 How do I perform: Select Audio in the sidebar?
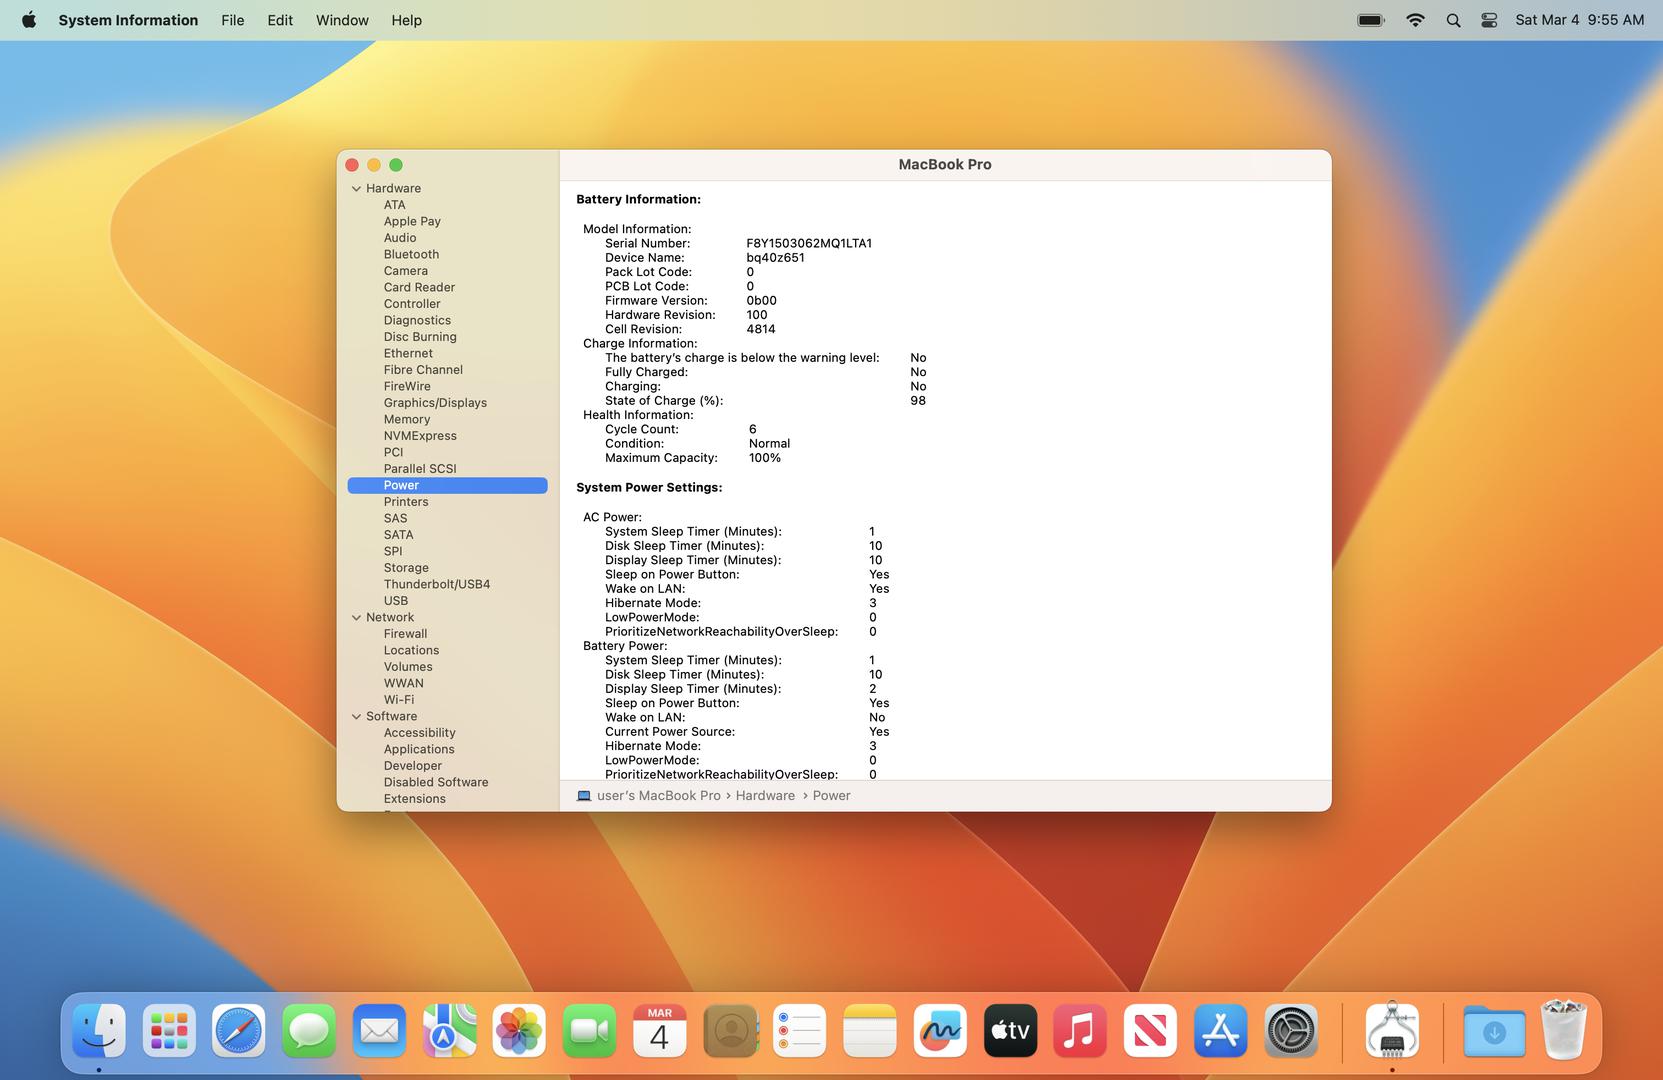click(x=400, y=238)
